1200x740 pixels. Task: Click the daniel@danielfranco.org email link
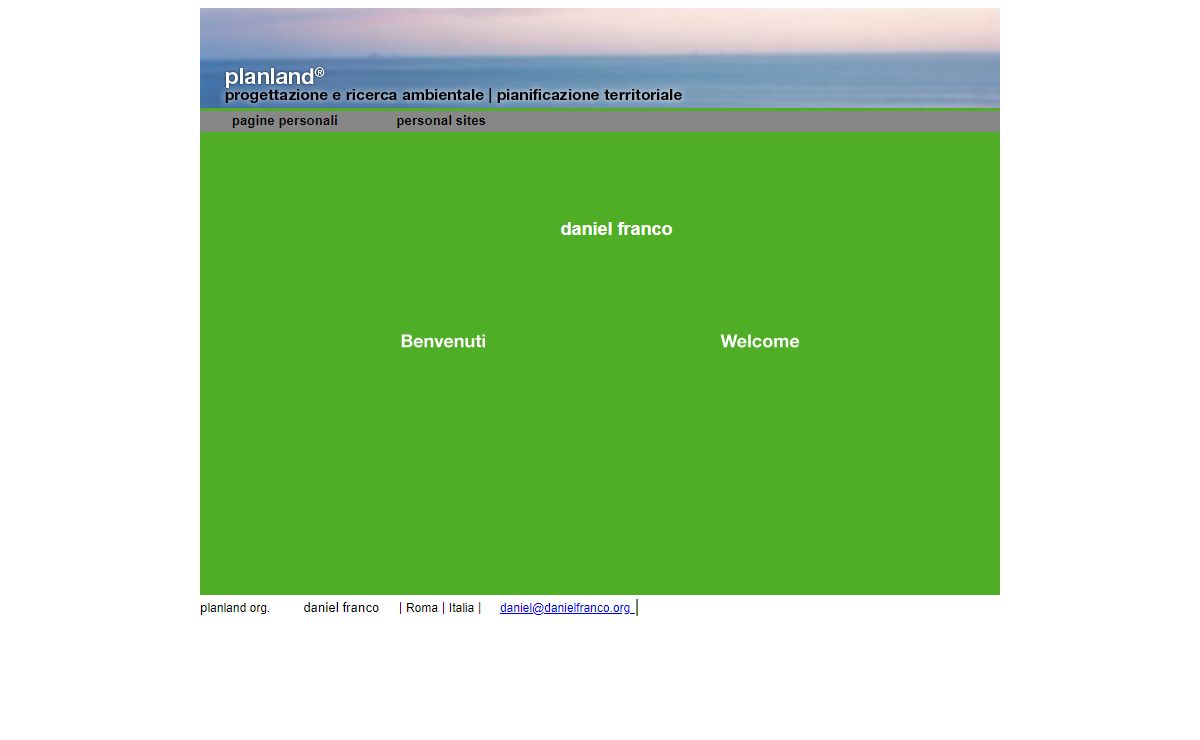pos(566,608)
